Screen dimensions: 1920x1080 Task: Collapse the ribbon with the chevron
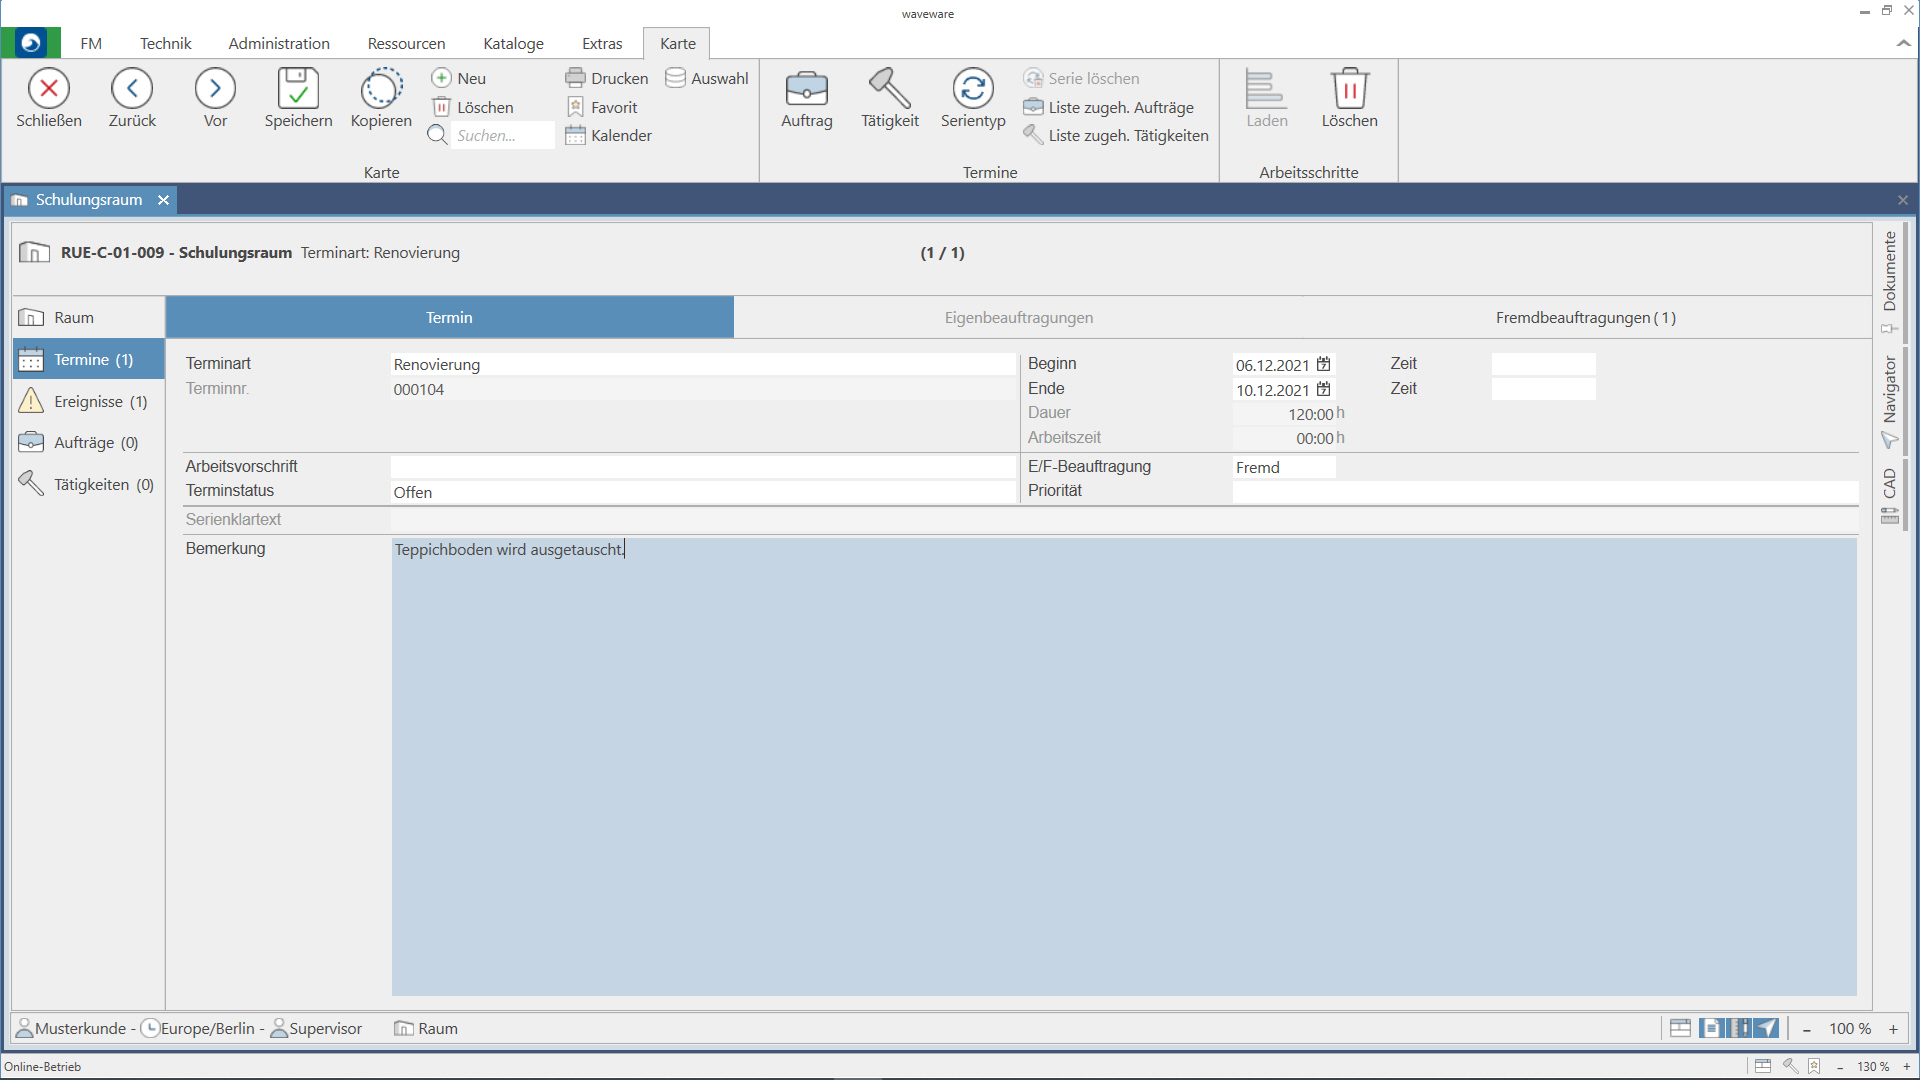pyautogui.click(x=1902, y=43)
